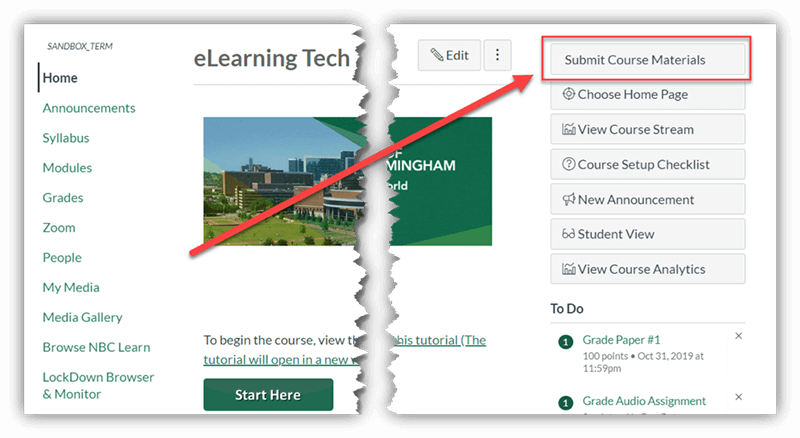Click the campus banner image
The height and width of the screenshot is (438, 800).
[x=347, y=181]
